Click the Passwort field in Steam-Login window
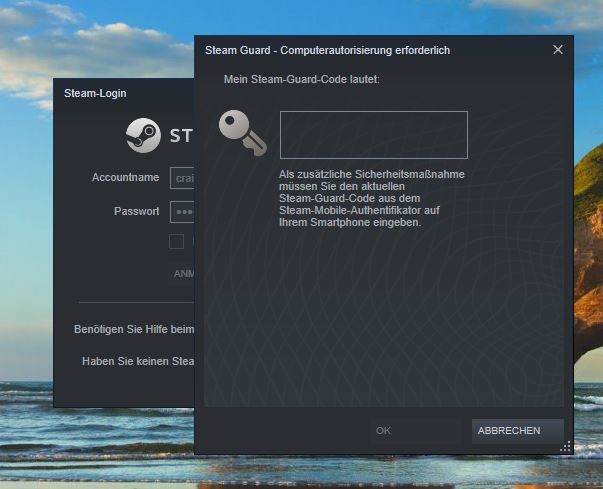The width and height of the screenshot is (603, 489). 182,212
